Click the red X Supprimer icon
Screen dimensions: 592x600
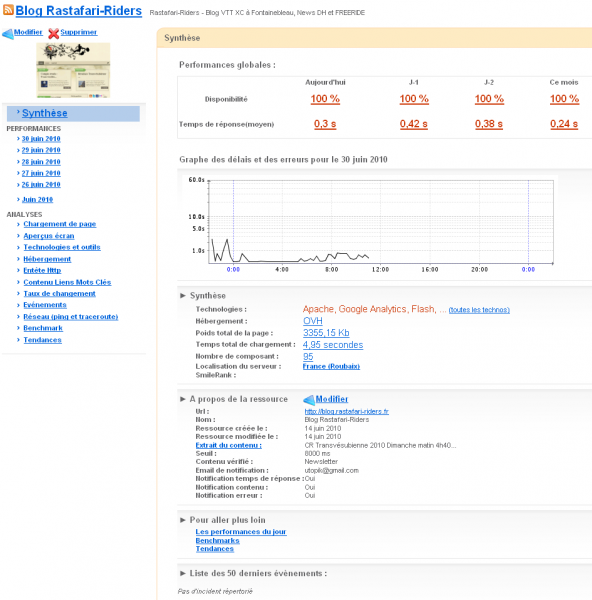(54, 34)
